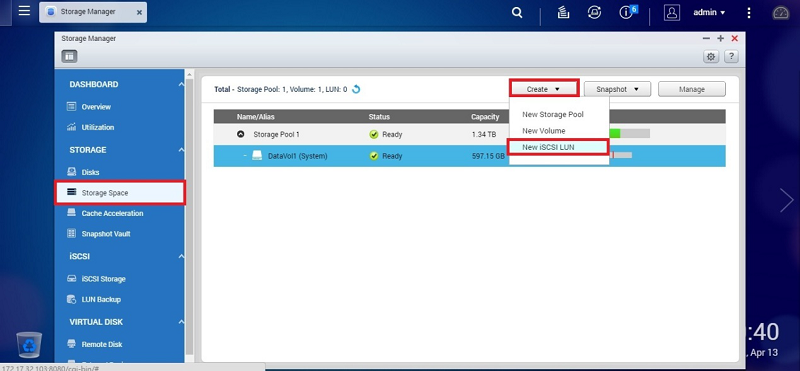Refresh the storage pool totals
Viewport: 800px width, 371px height.
pos(356,89)
